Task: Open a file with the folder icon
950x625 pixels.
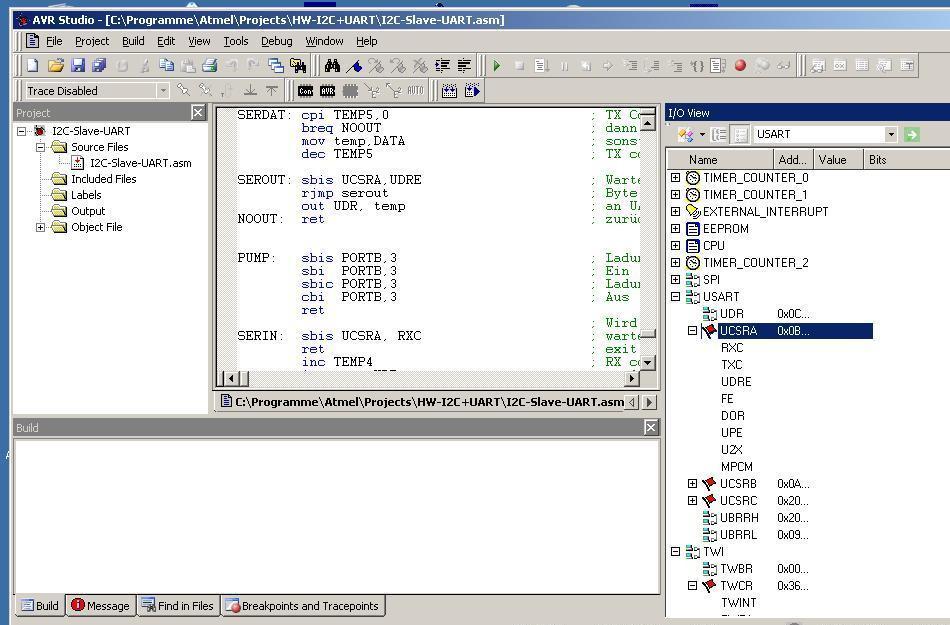Action: coord(56,66)
